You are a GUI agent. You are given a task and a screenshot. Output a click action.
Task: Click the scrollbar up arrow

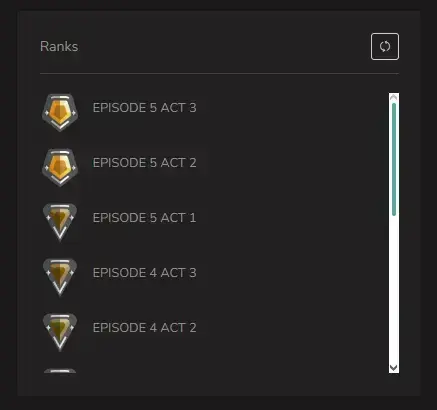point(394,97)
